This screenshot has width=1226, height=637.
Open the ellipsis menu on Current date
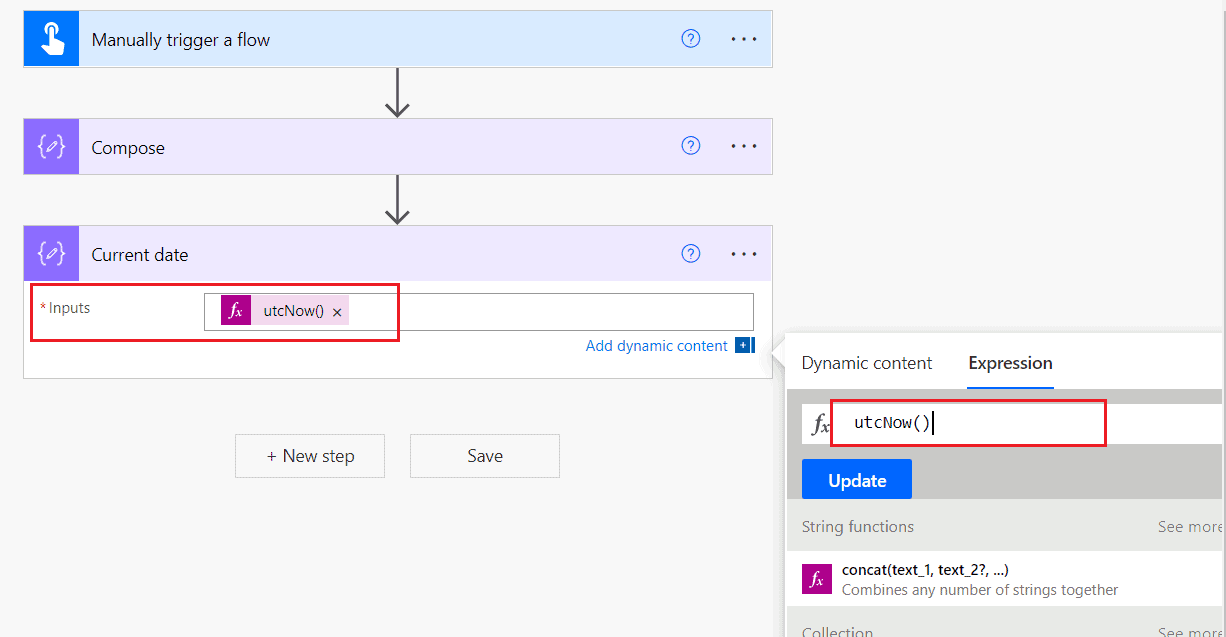[x=744, y=253]
